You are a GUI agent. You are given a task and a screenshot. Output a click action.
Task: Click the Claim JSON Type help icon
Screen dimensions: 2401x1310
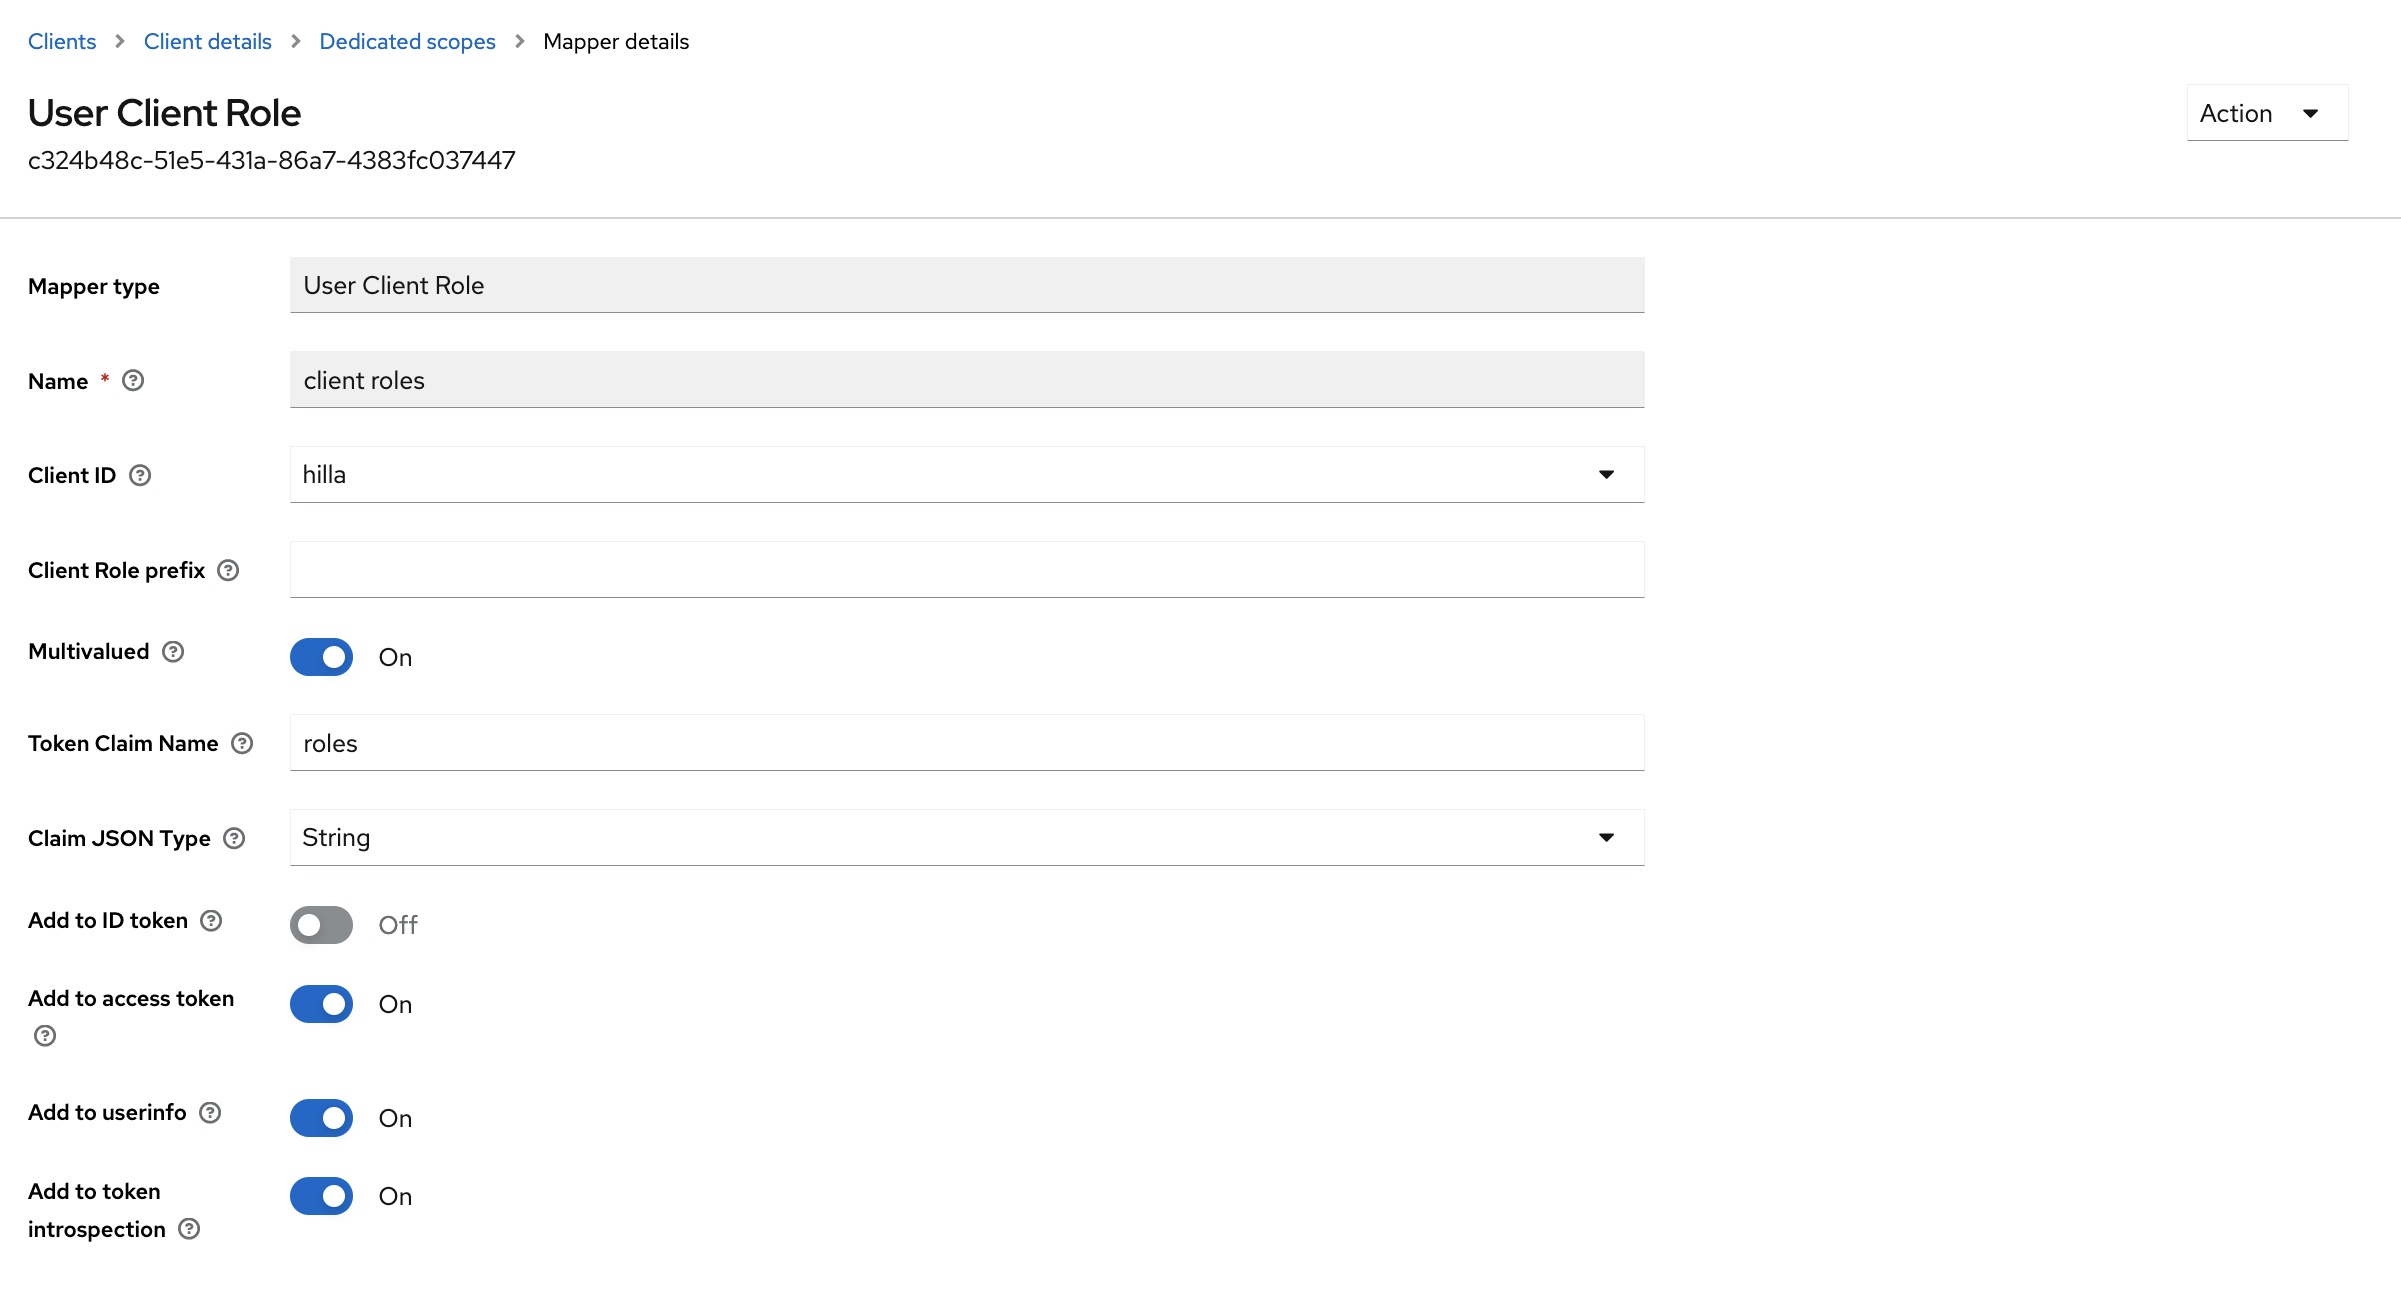click(x=234, y=839)
